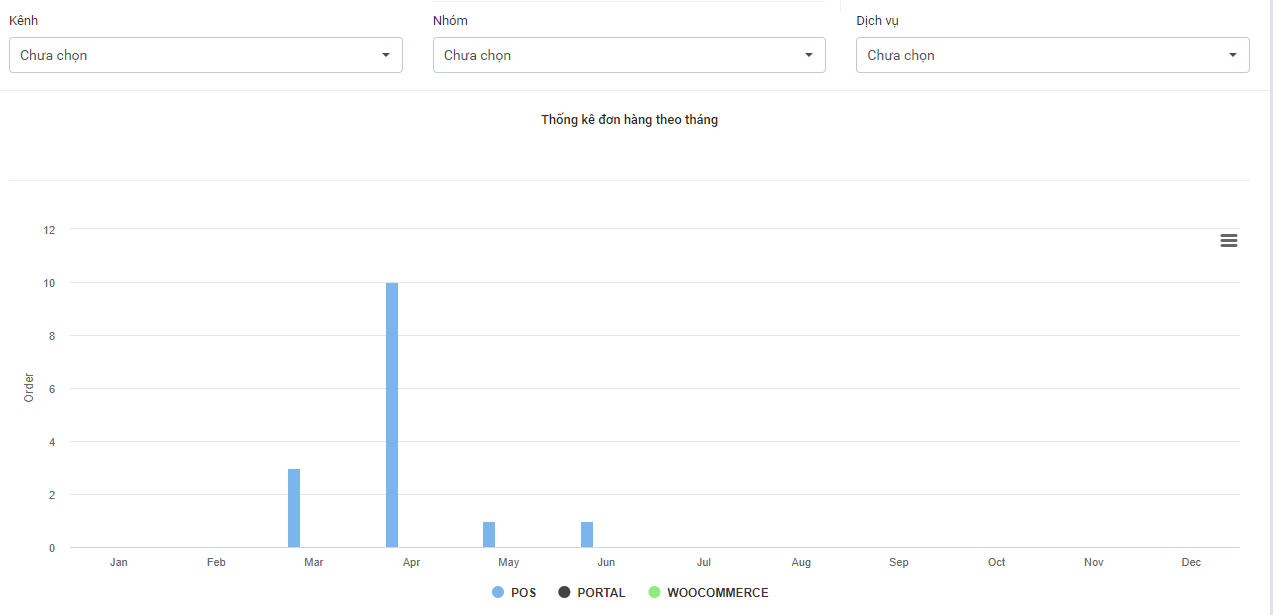The width and height of the screenshot is (1273, 615).
Task: Select the June bar in the chart
Action: (587, 535)
